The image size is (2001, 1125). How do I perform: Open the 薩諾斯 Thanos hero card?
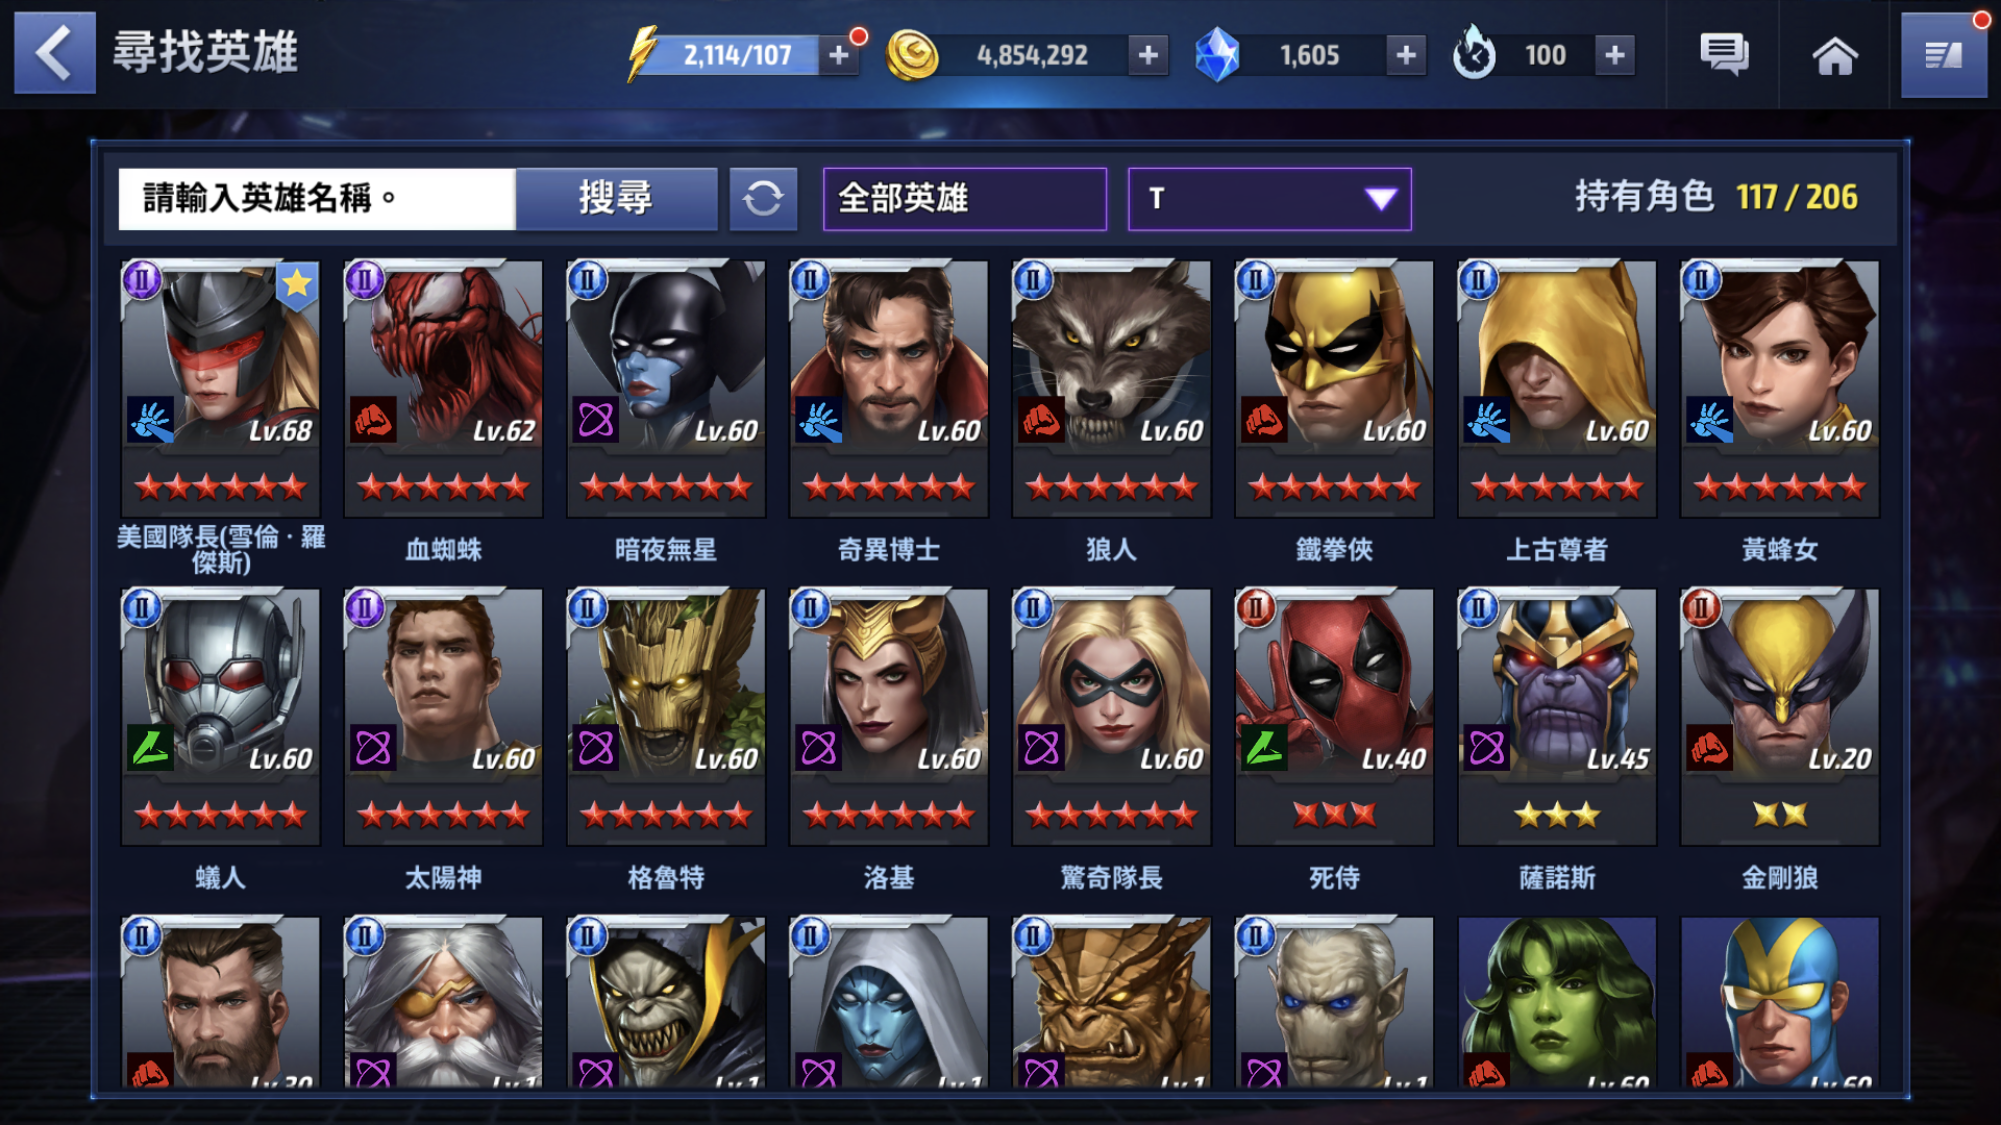point(1557,716)
